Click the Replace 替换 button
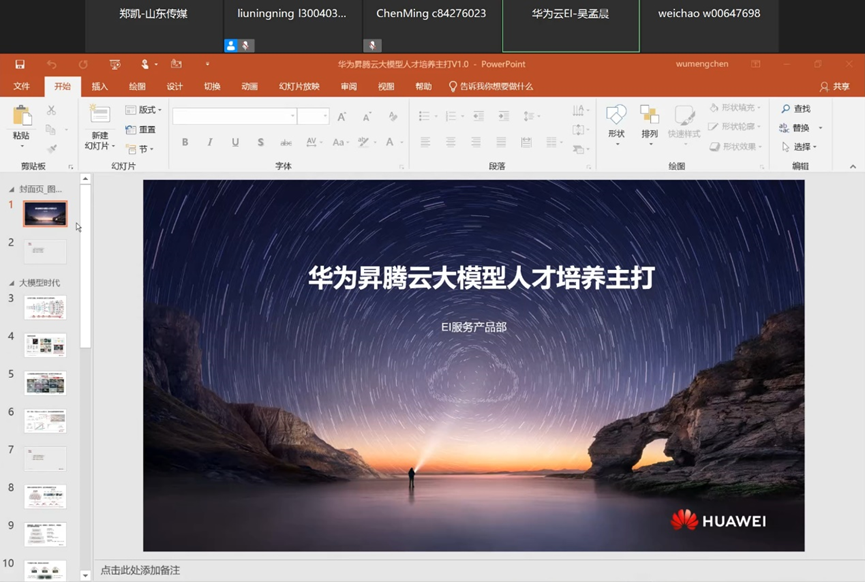The width and height of the screenshot is (865, 582). point(795,128)
